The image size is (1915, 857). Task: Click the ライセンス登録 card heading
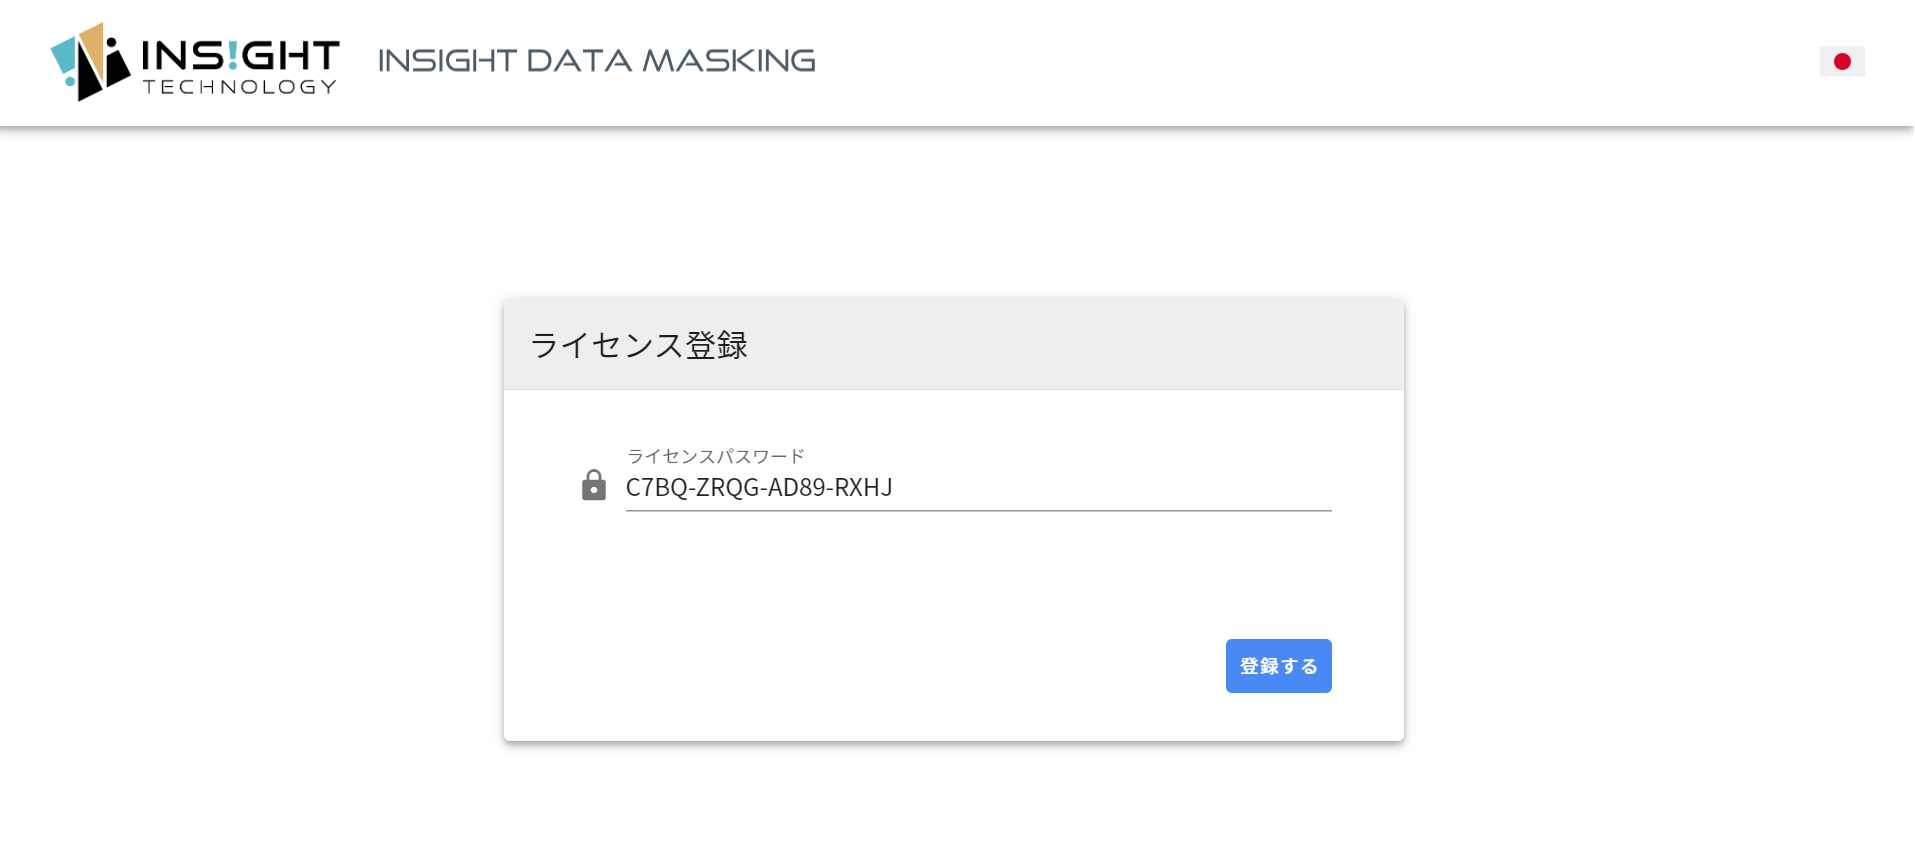[639, 345]
